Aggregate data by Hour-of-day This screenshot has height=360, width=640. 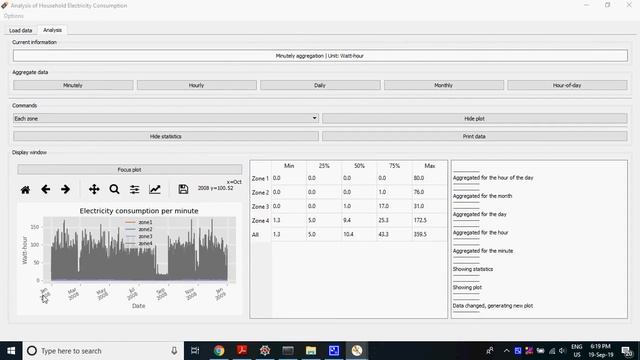click(x=567, y=85)
